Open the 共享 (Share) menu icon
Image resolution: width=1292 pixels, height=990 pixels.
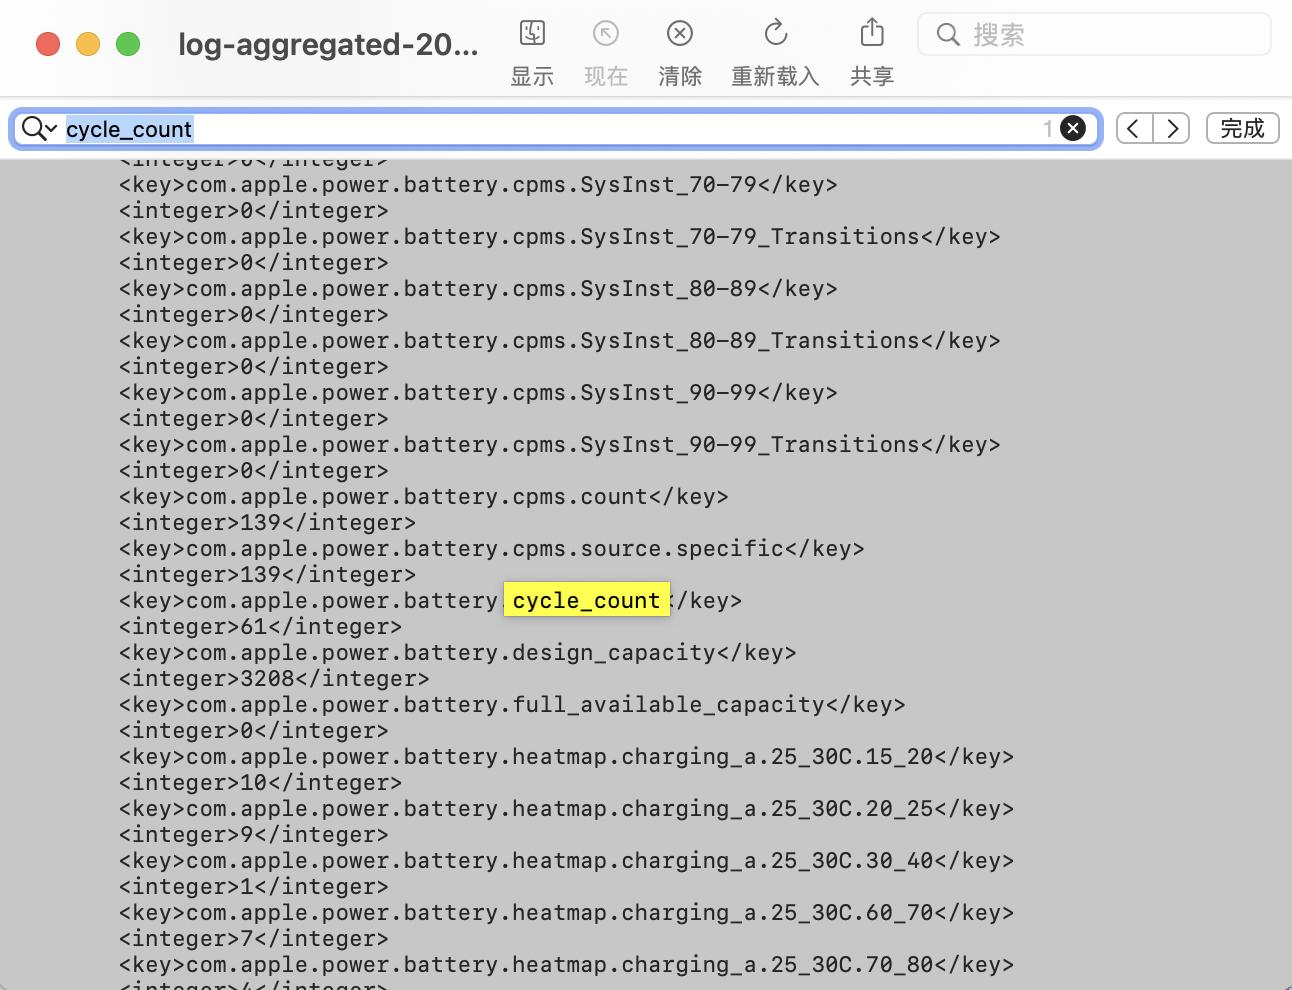click(x=871, y=33)
